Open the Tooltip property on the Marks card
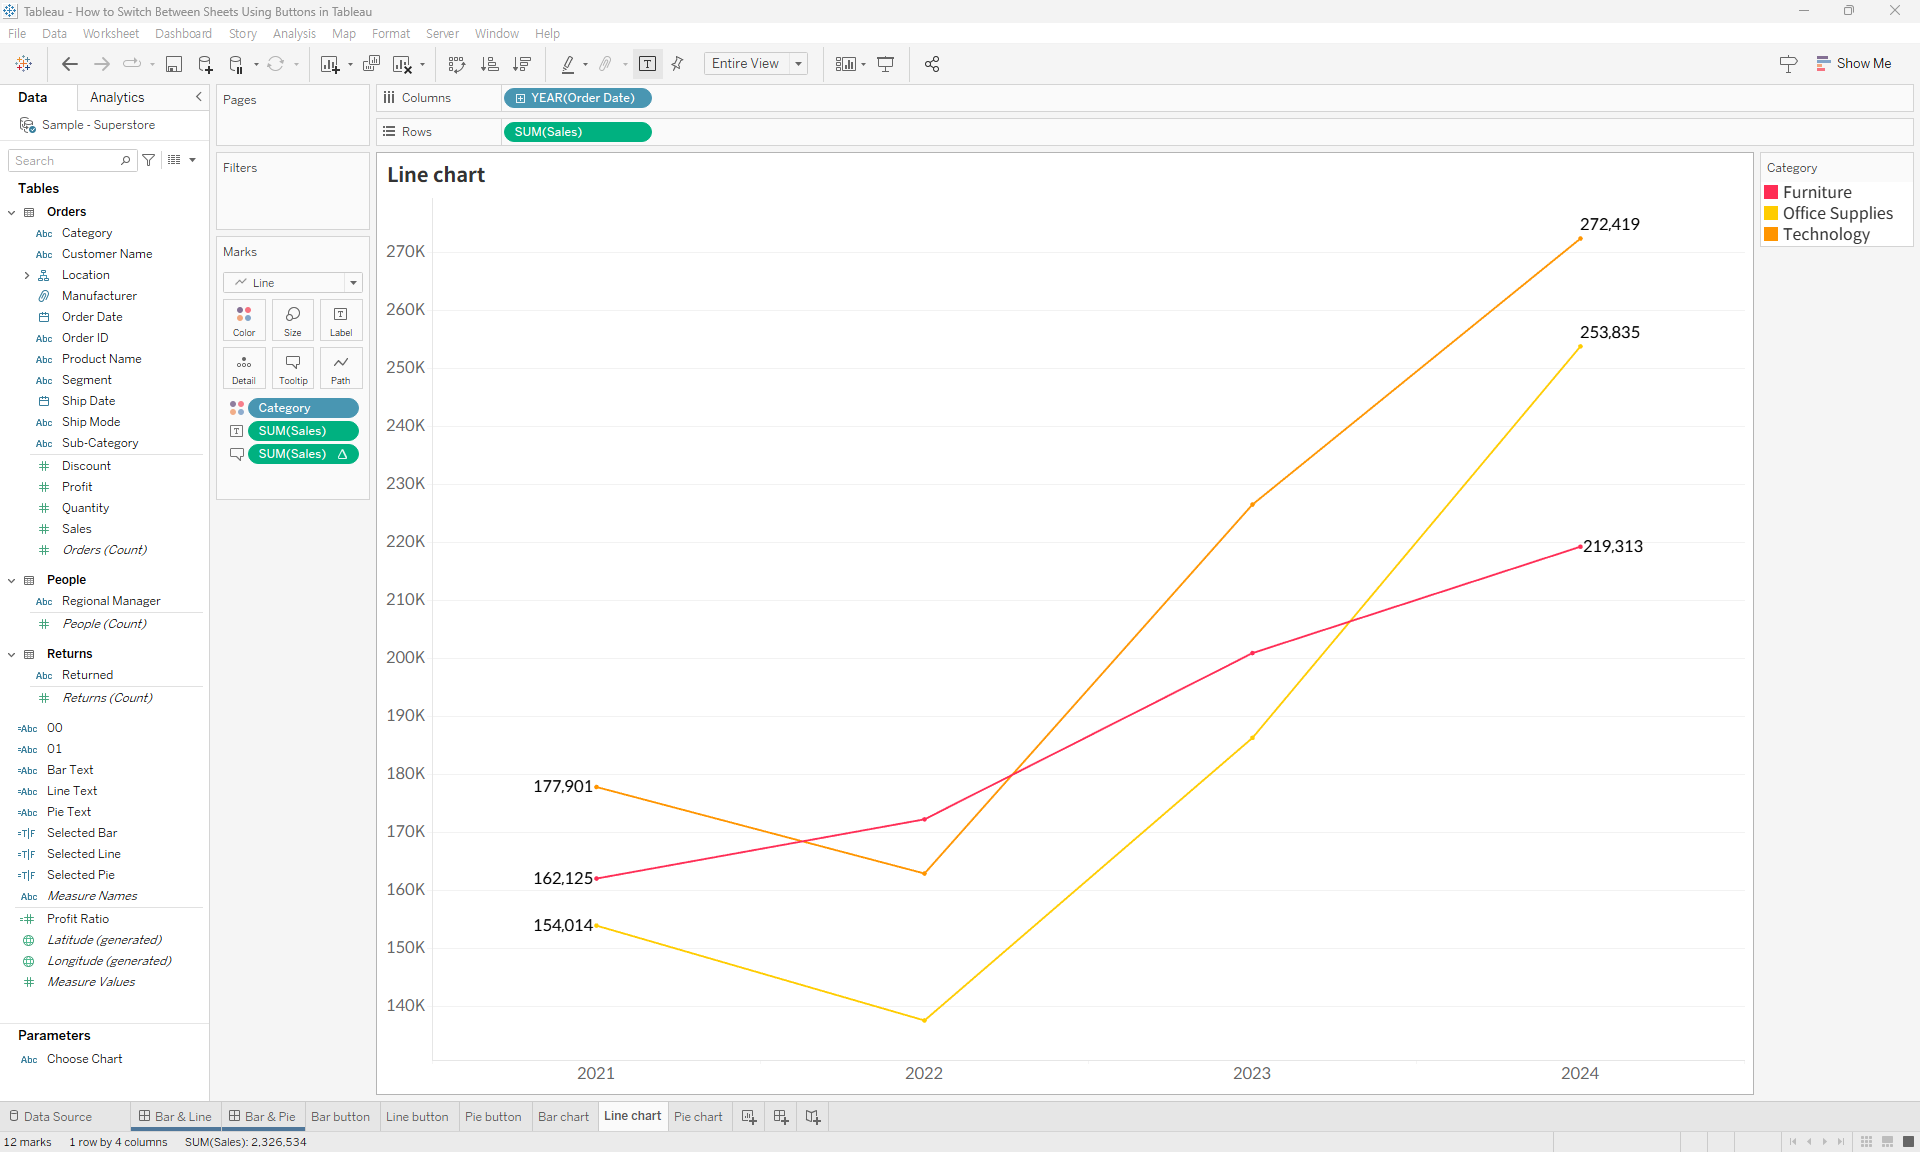 click(292, 368)
